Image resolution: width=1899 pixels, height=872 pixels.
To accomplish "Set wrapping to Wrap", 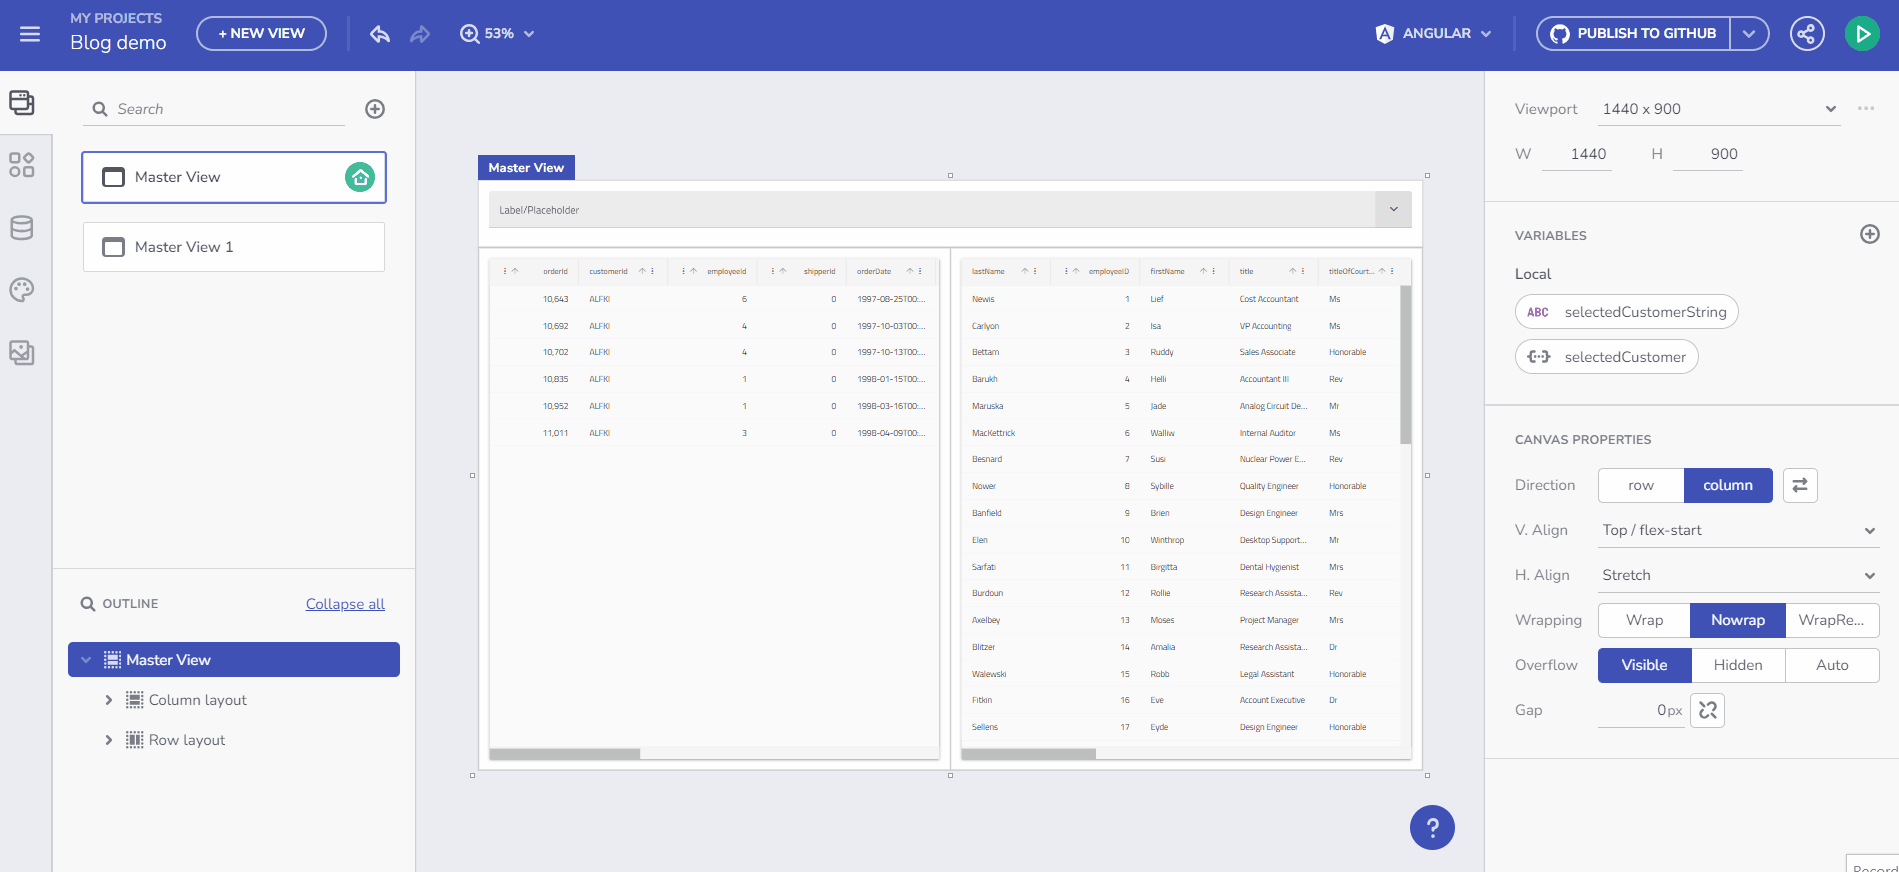I will (x=1644, y=620).
